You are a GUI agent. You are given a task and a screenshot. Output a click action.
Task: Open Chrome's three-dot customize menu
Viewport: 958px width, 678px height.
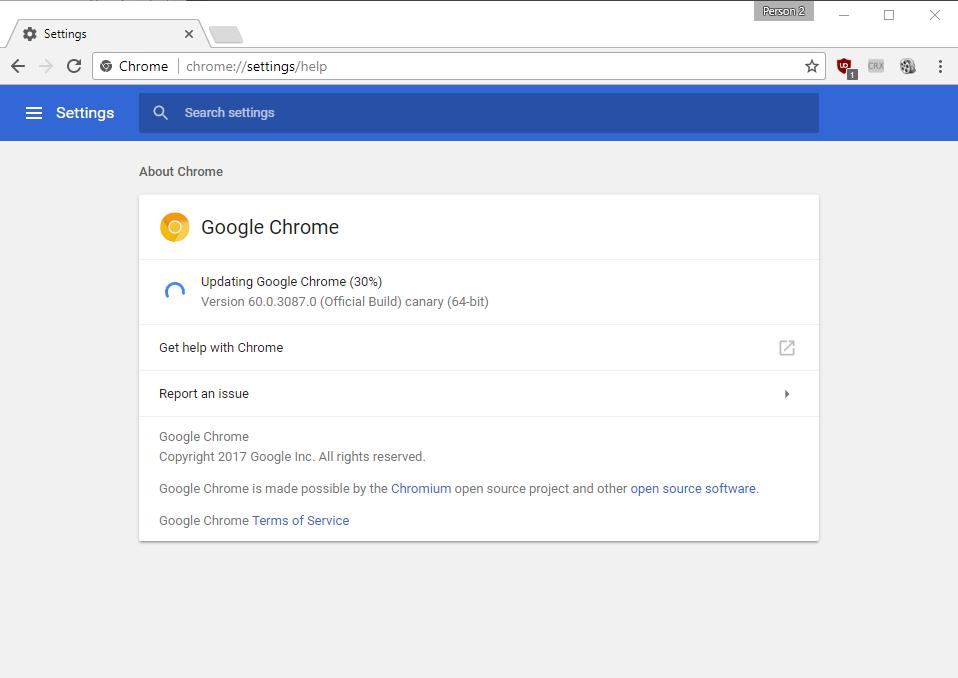(x=939, y=66)
